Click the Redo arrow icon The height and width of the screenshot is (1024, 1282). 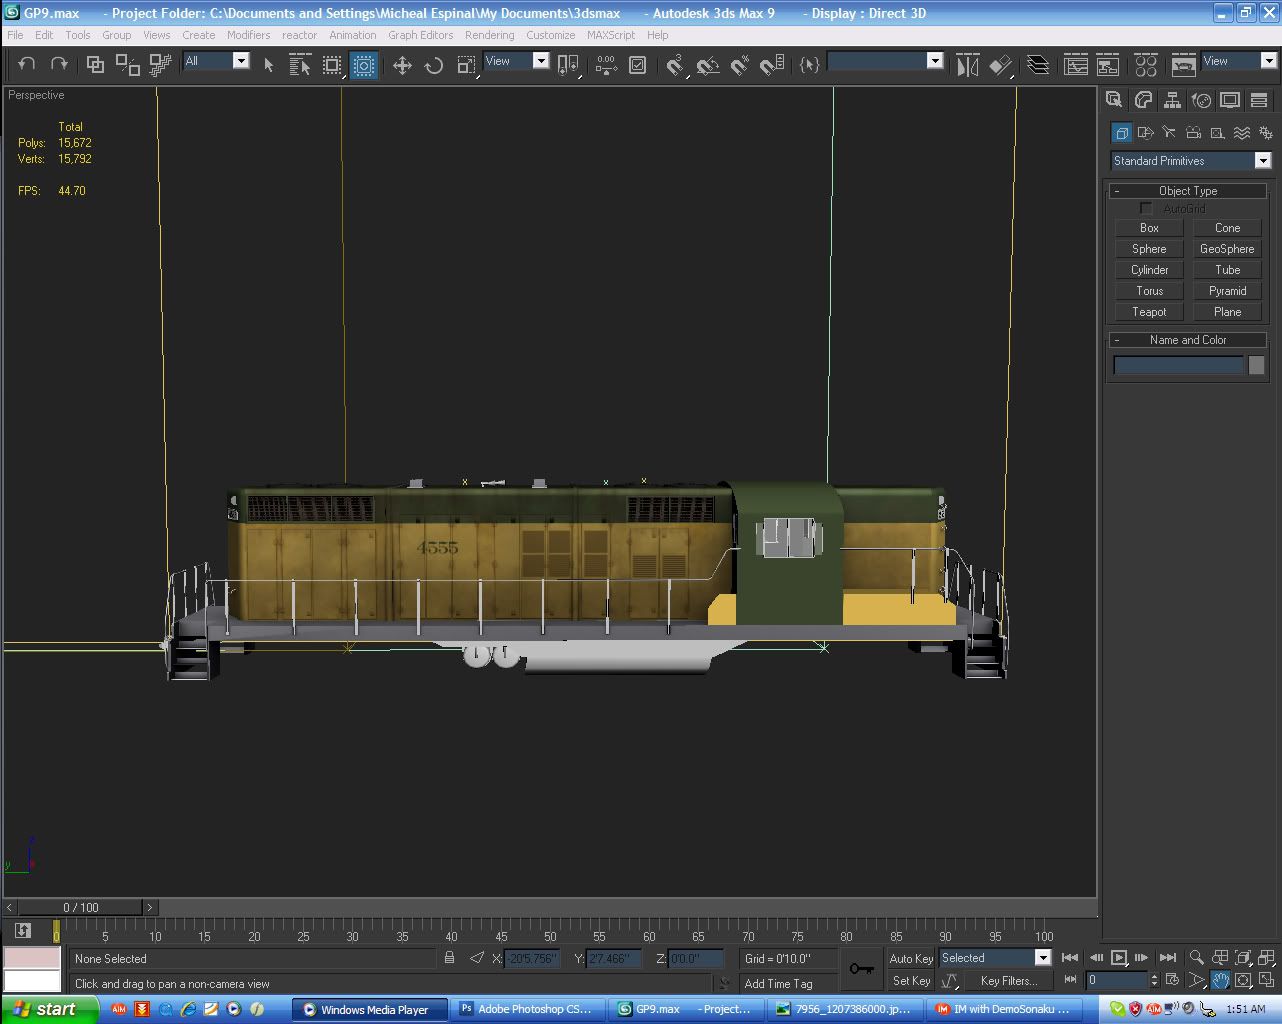point(59,64)
